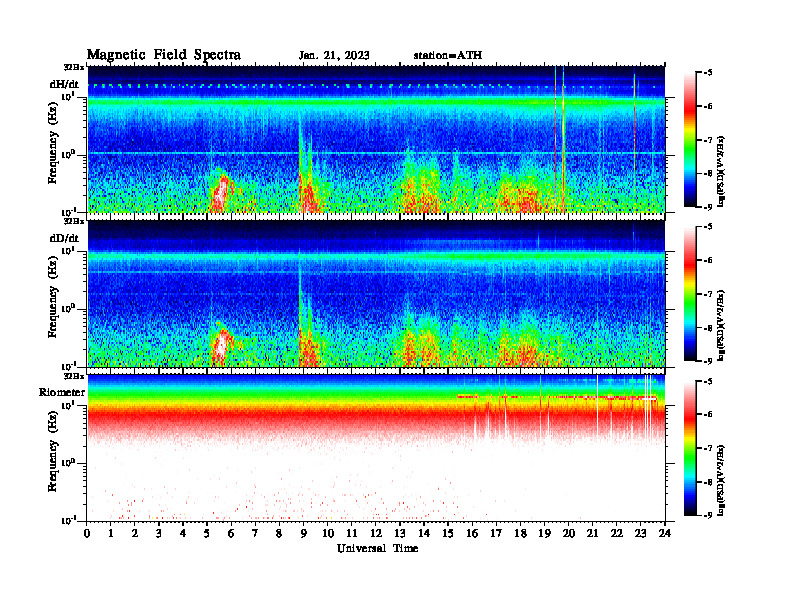Click the "Universal Time" axis title
This screenshot has width=792, height=612.
click(x=377, y=548)
